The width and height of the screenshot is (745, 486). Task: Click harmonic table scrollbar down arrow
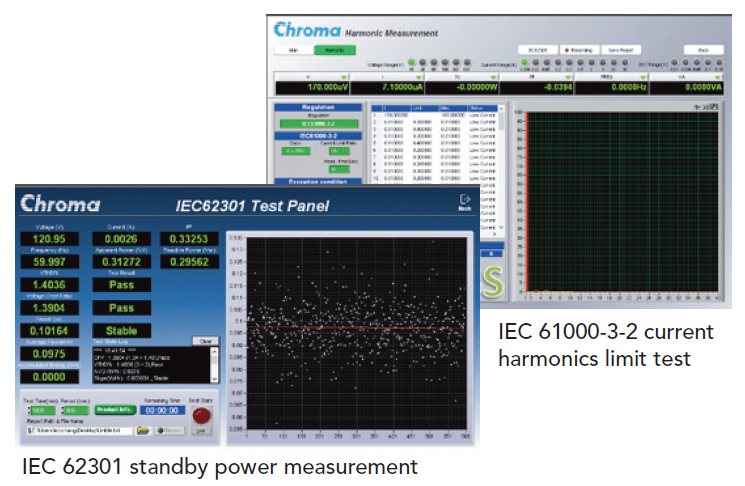tap(501, 228)
